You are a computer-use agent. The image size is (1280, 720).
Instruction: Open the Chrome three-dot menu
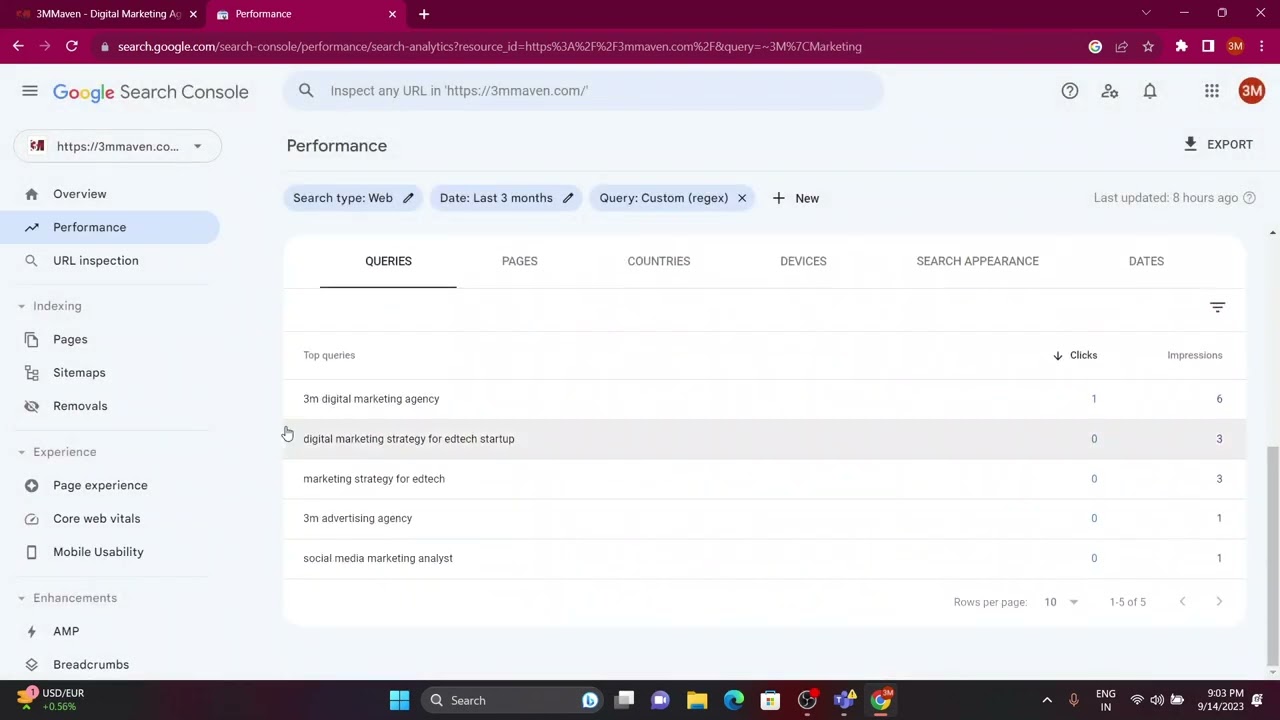coord(1261,46)
